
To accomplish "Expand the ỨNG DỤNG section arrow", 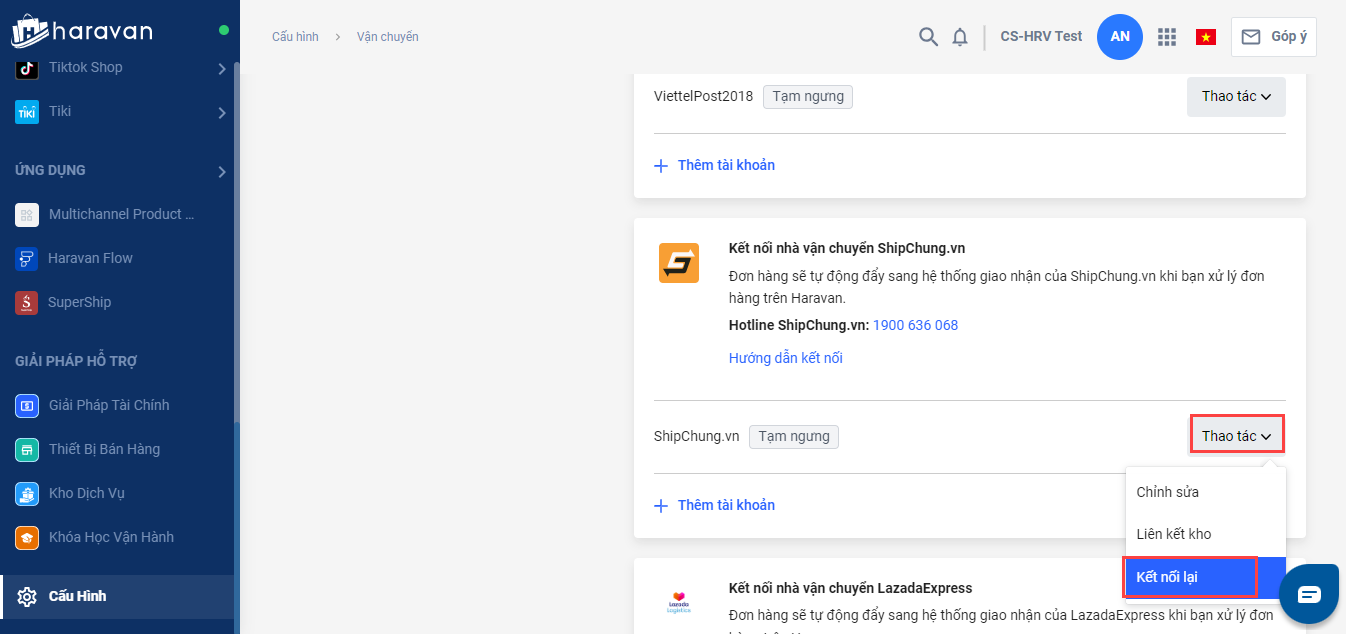I will (222, 172).
